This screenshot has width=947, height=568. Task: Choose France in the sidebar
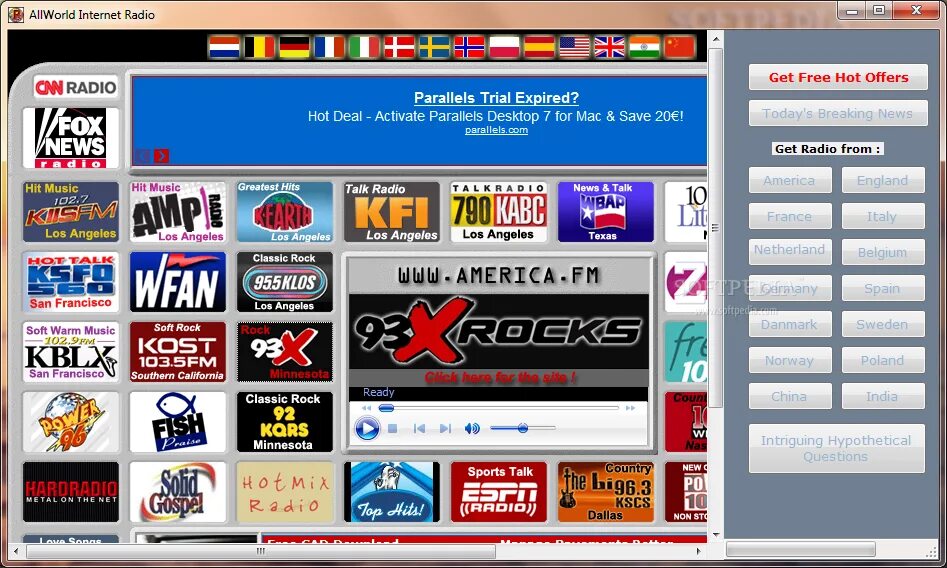790,216
